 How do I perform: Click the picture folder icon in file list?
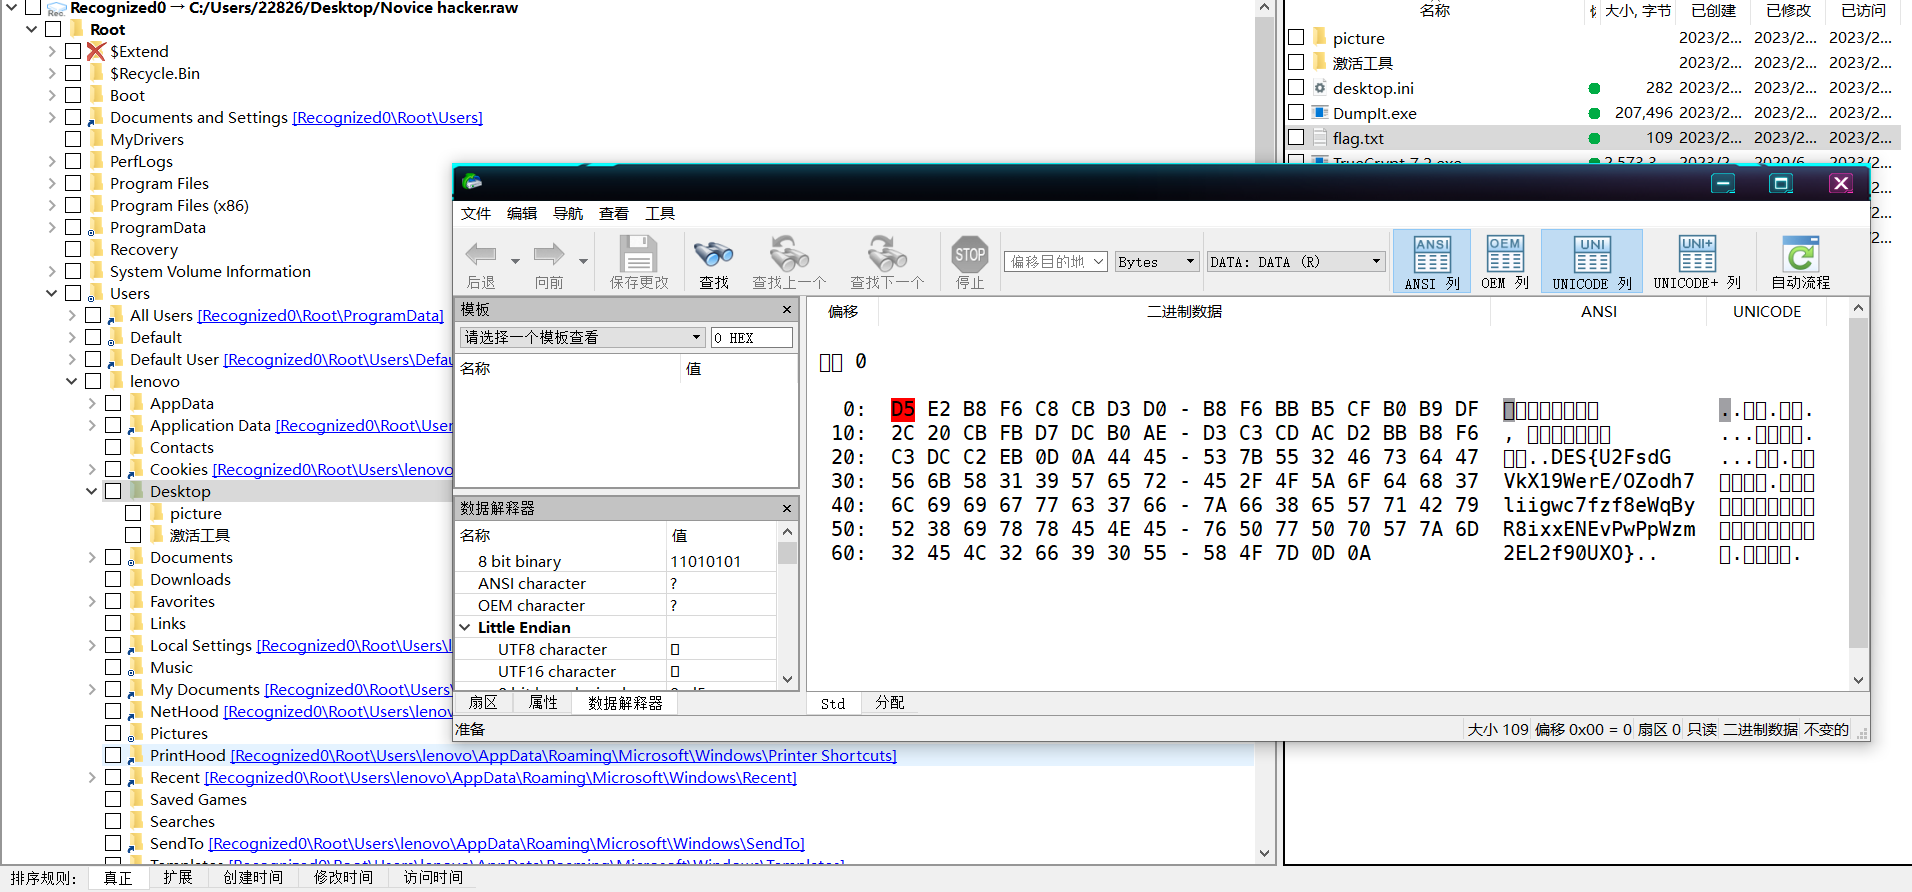[1320, 38]
